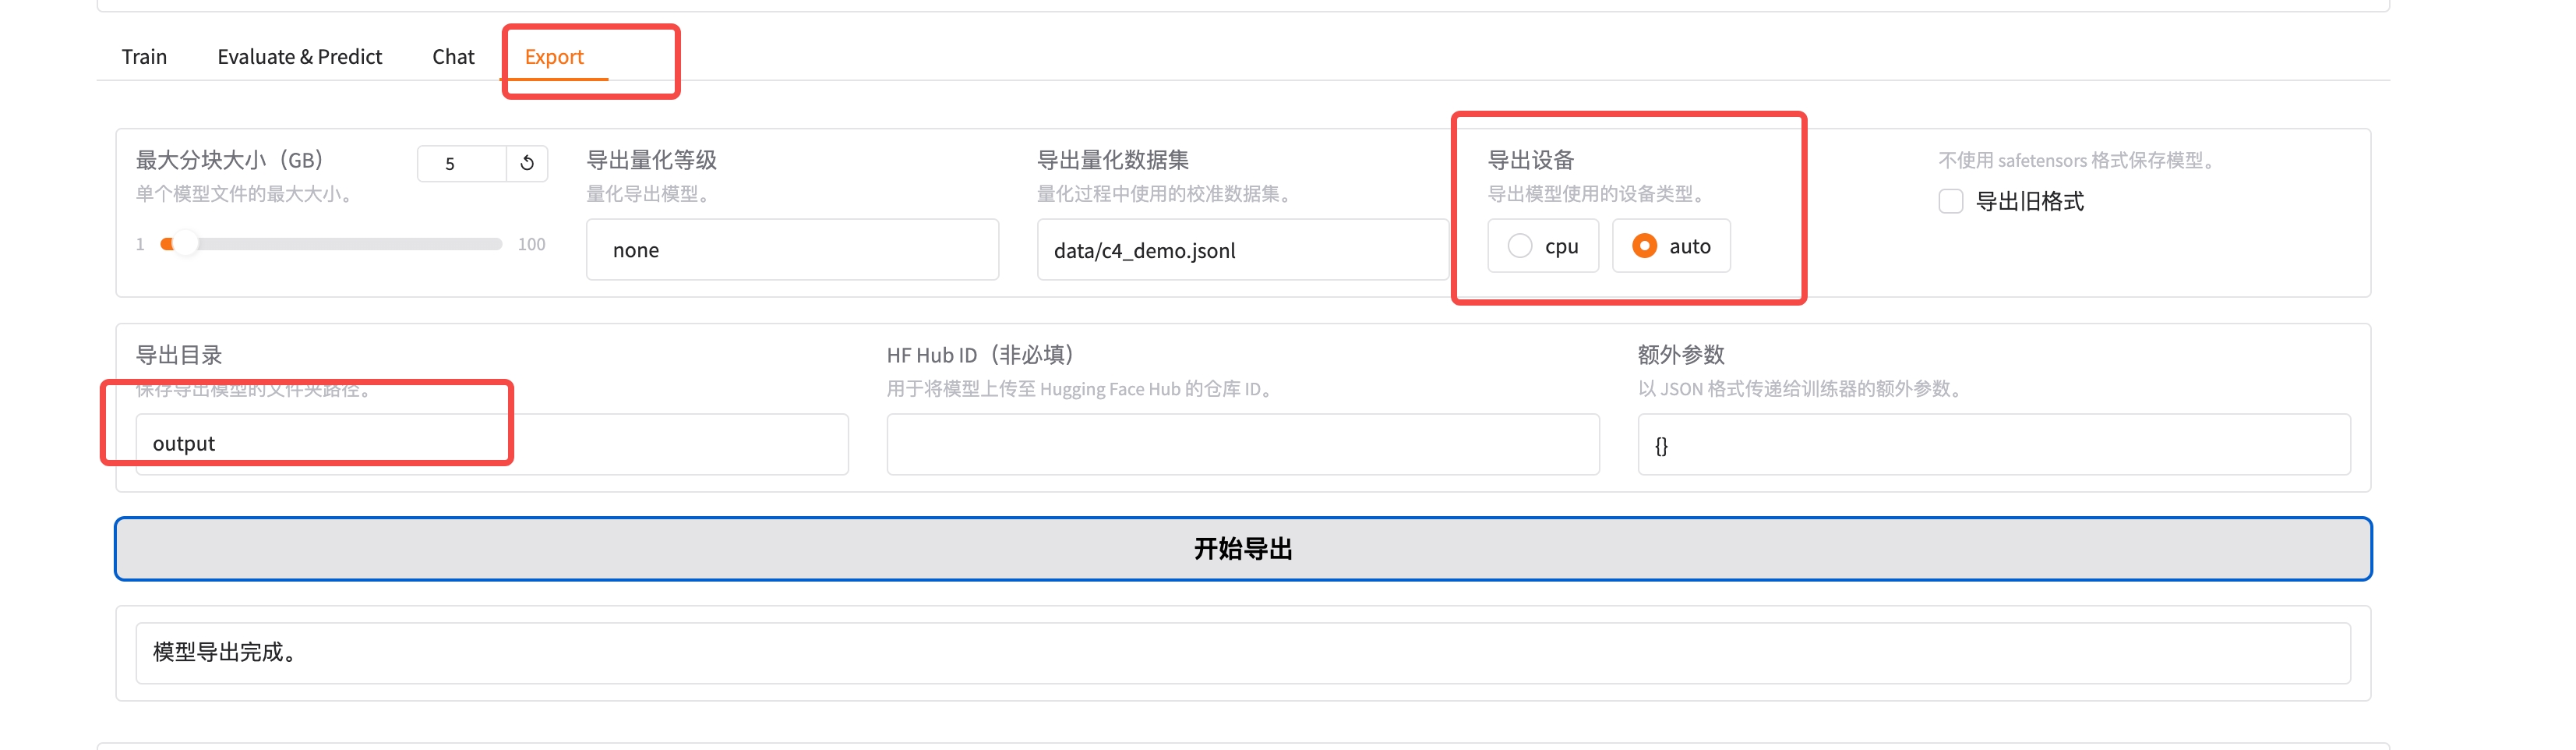Open the 导出量化等级 dropdown showing none
This screenshot has height=750, width=2576.
[x=791, y=250]
